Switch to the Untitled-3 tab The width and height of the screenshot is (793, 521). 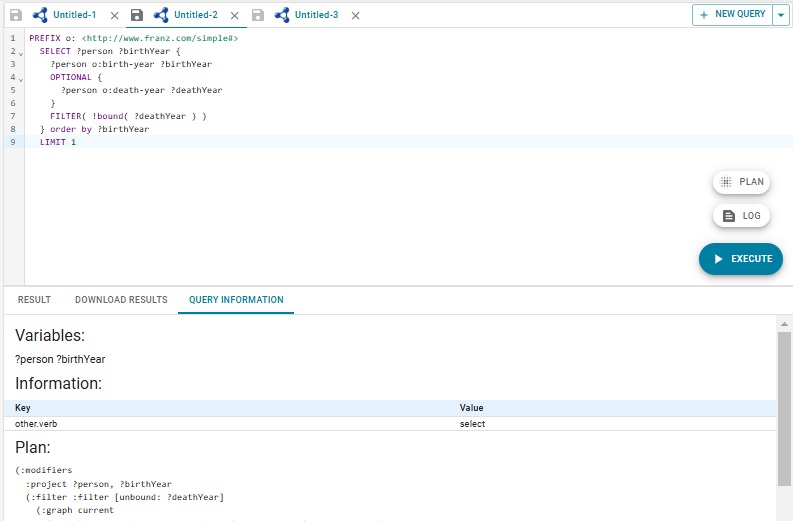pos(316,16)
